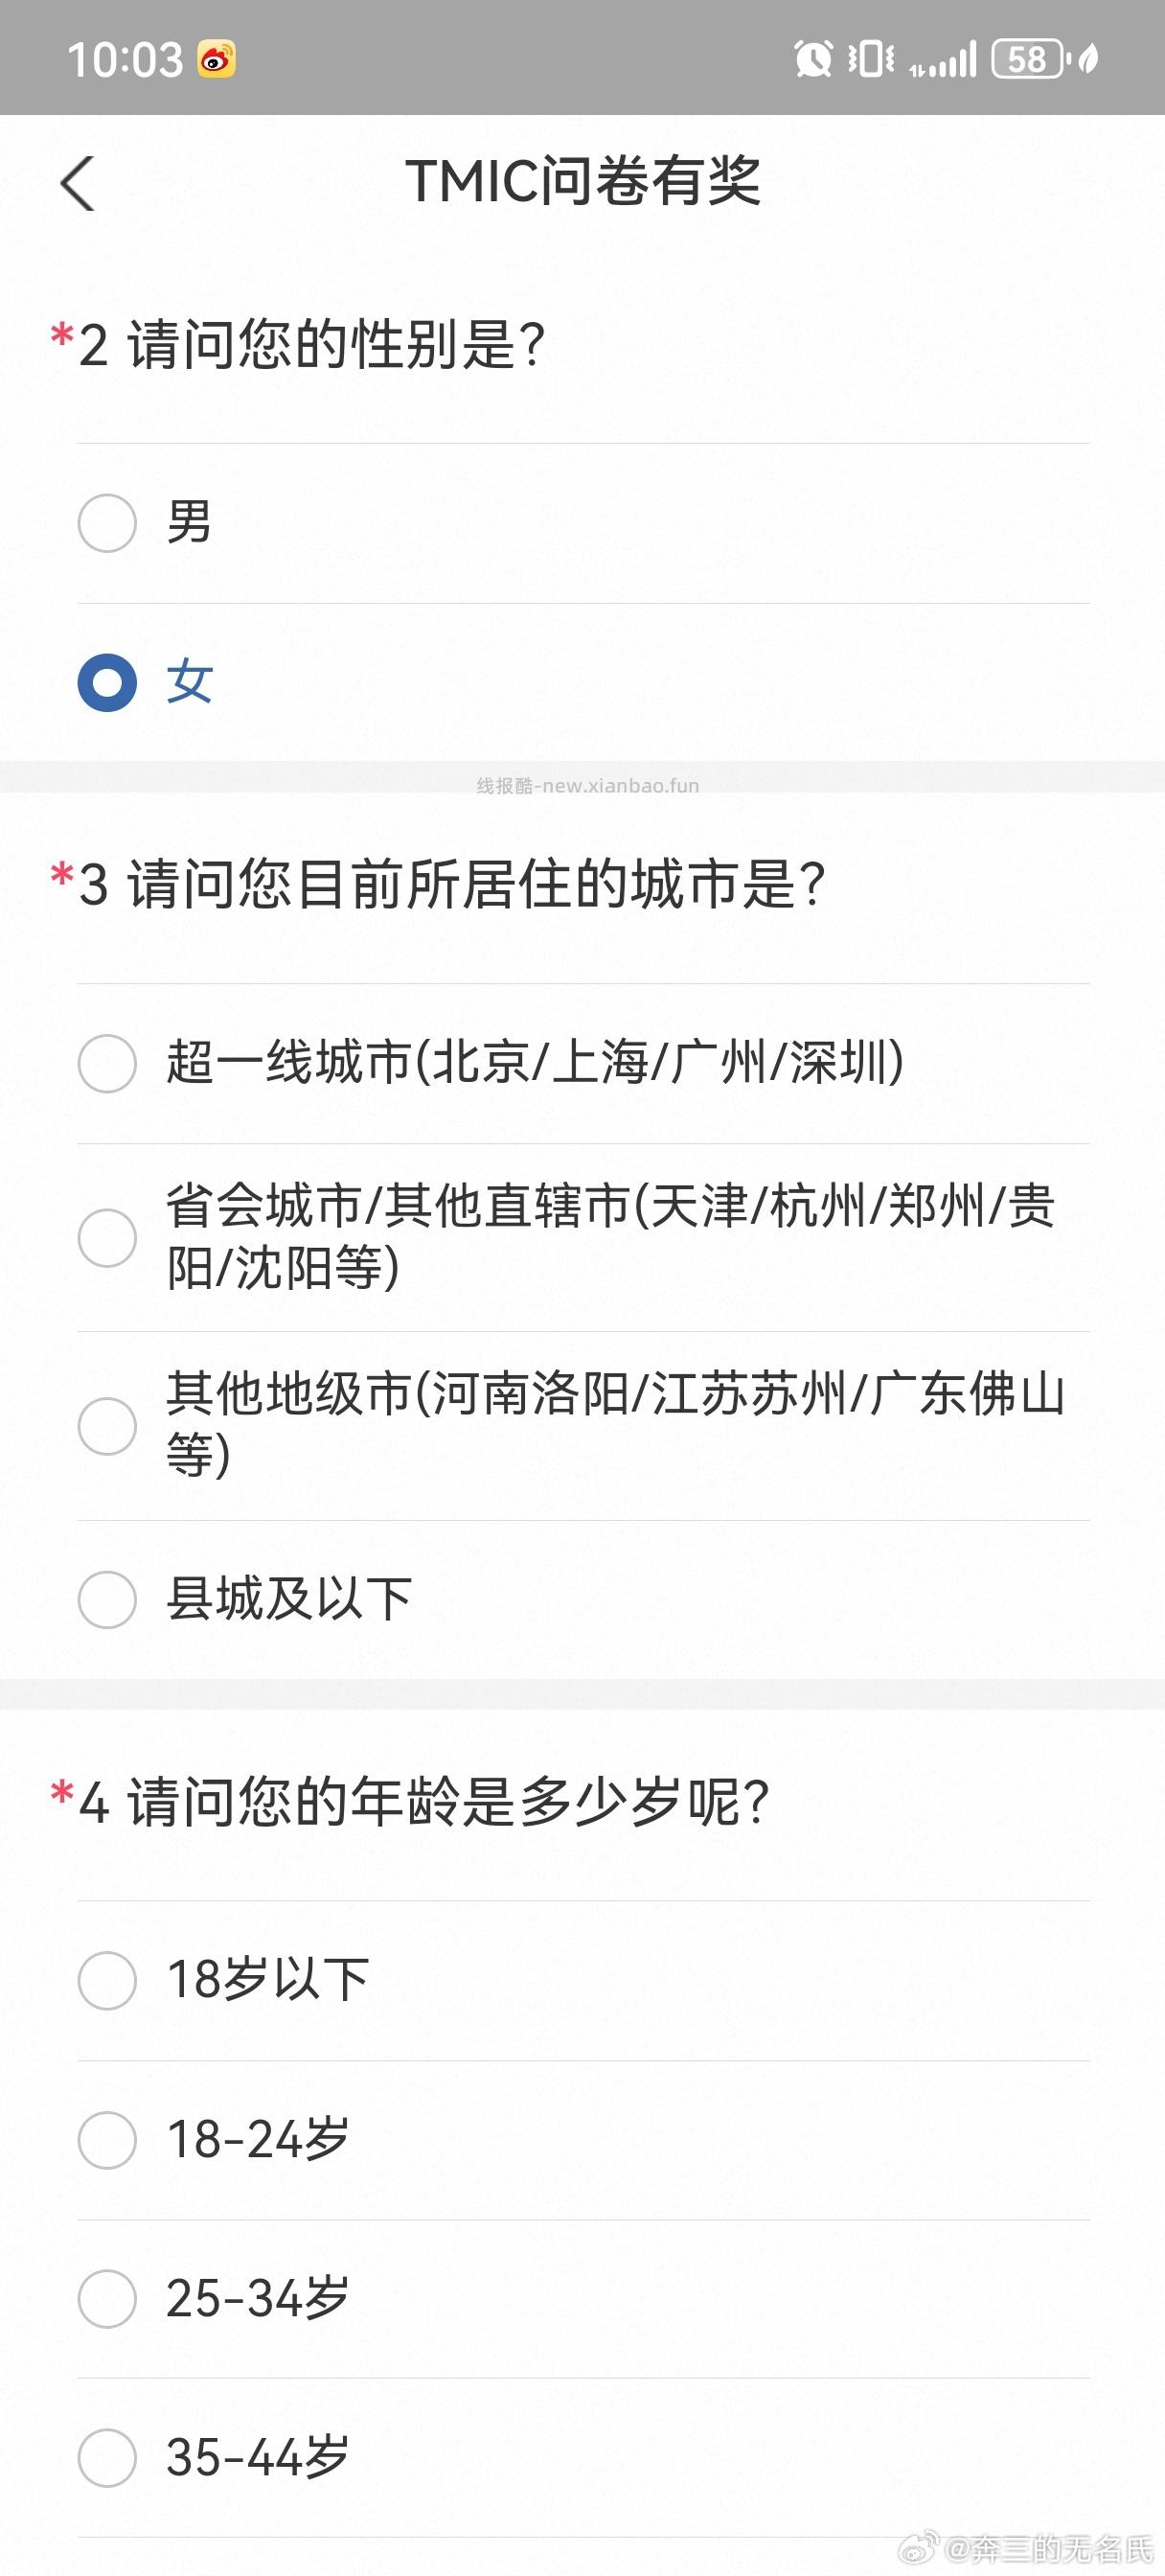1165x2576 pixels.
Task: Select the 女 gender radio button
Action: [107, 683]
